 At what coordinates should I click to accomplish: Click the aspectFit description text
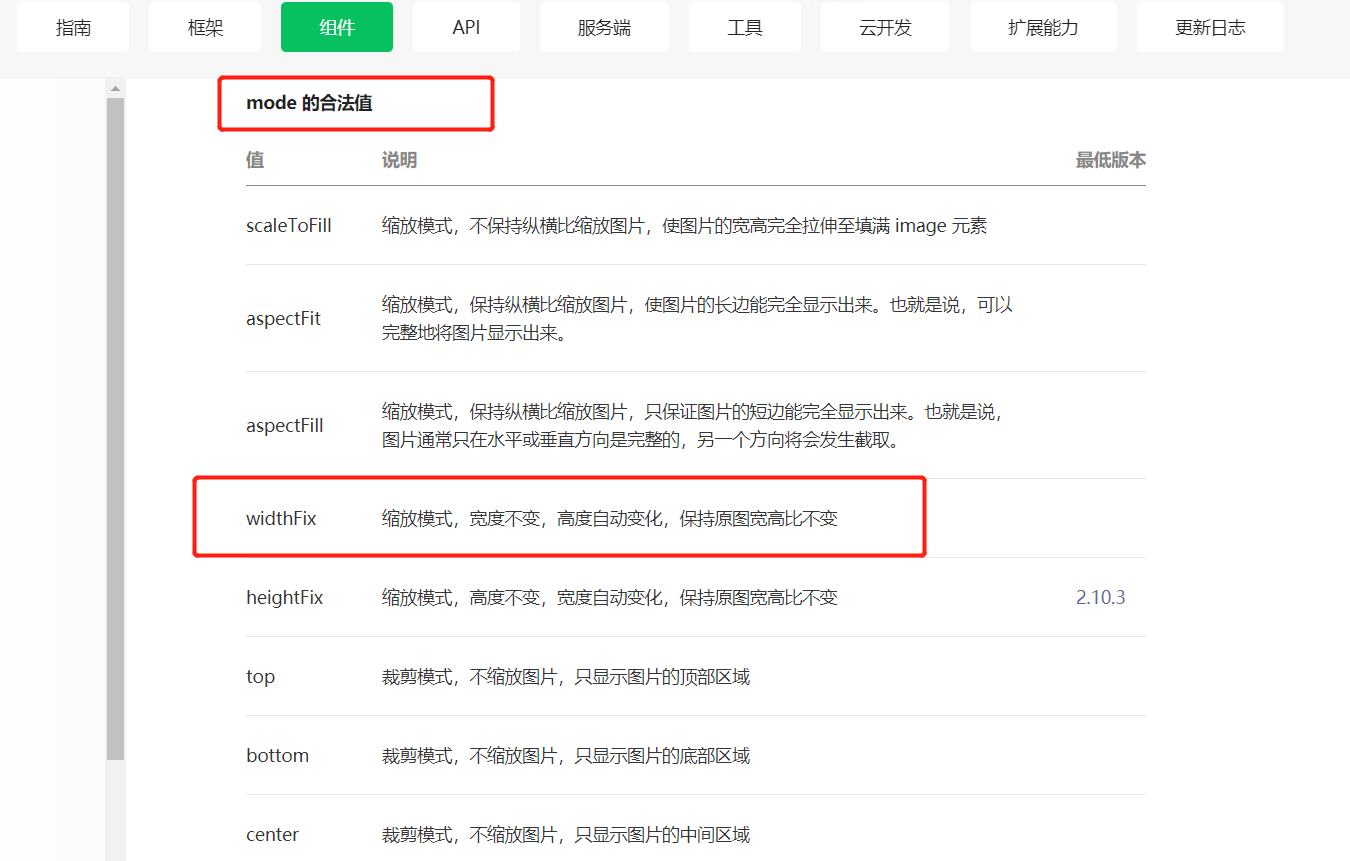tap(698, 319)
